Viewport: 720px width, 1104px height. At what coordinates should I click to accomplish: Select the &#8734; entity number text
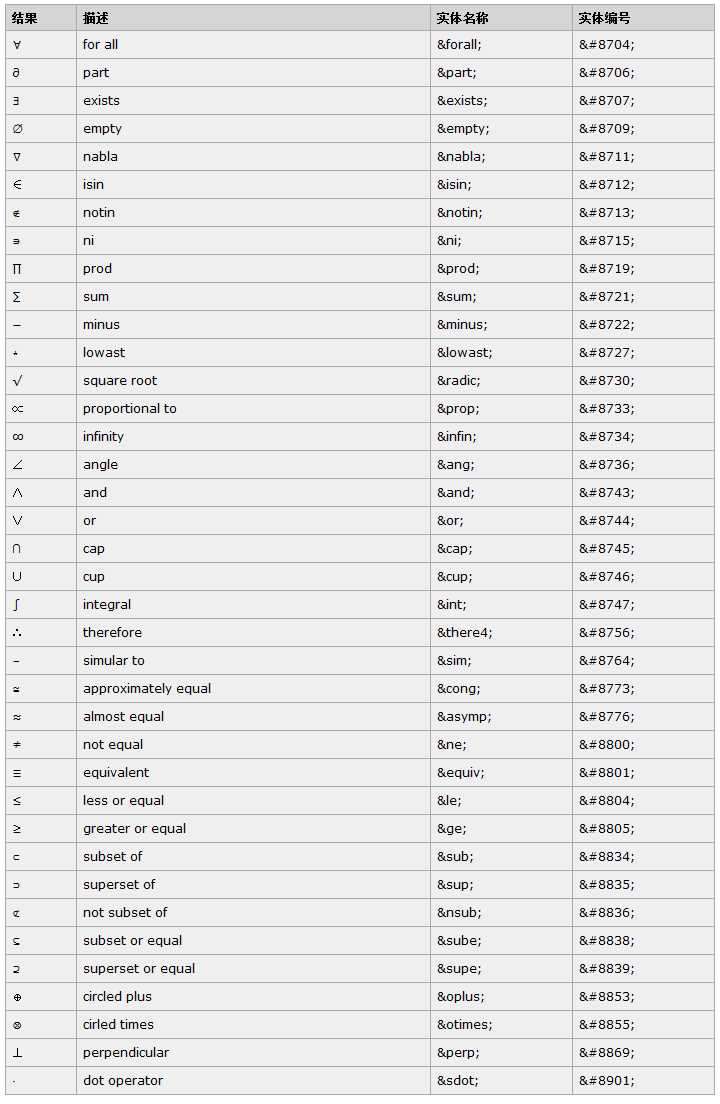pyautogui.click(x=606, y=437)
